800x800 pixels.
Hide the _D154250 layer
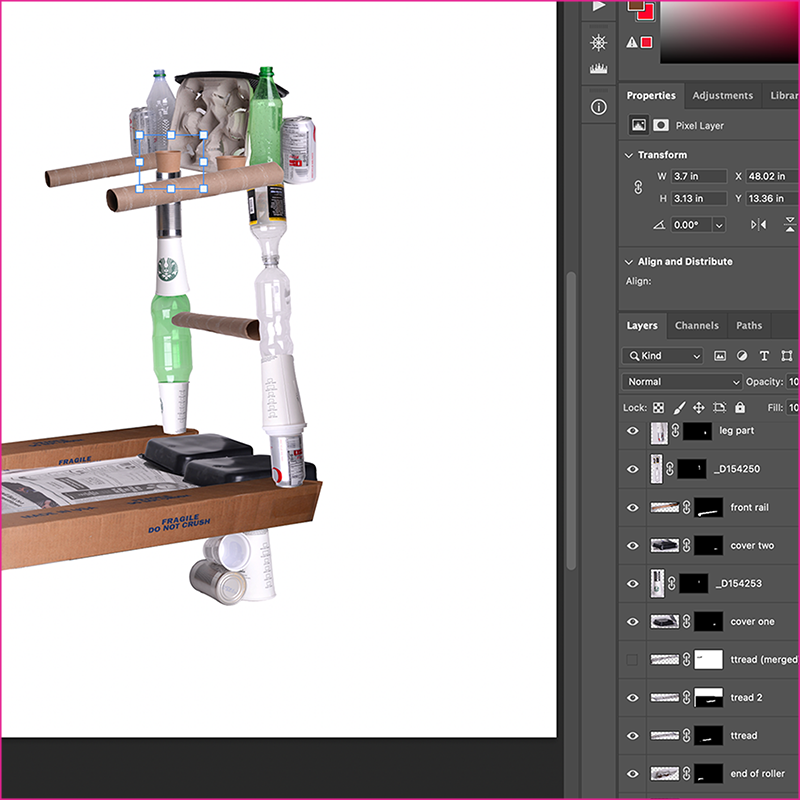633,469
